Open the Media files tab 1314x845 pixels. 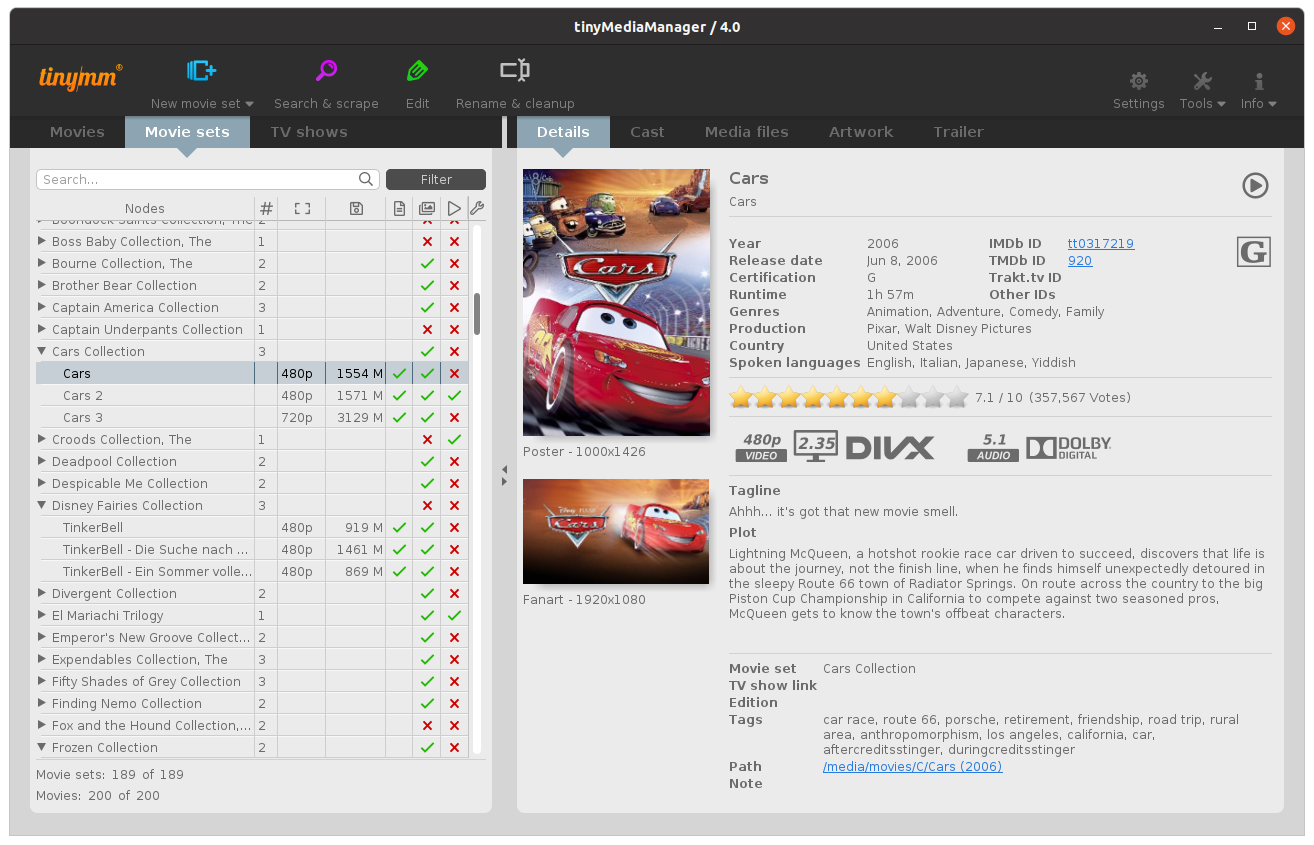746,132
